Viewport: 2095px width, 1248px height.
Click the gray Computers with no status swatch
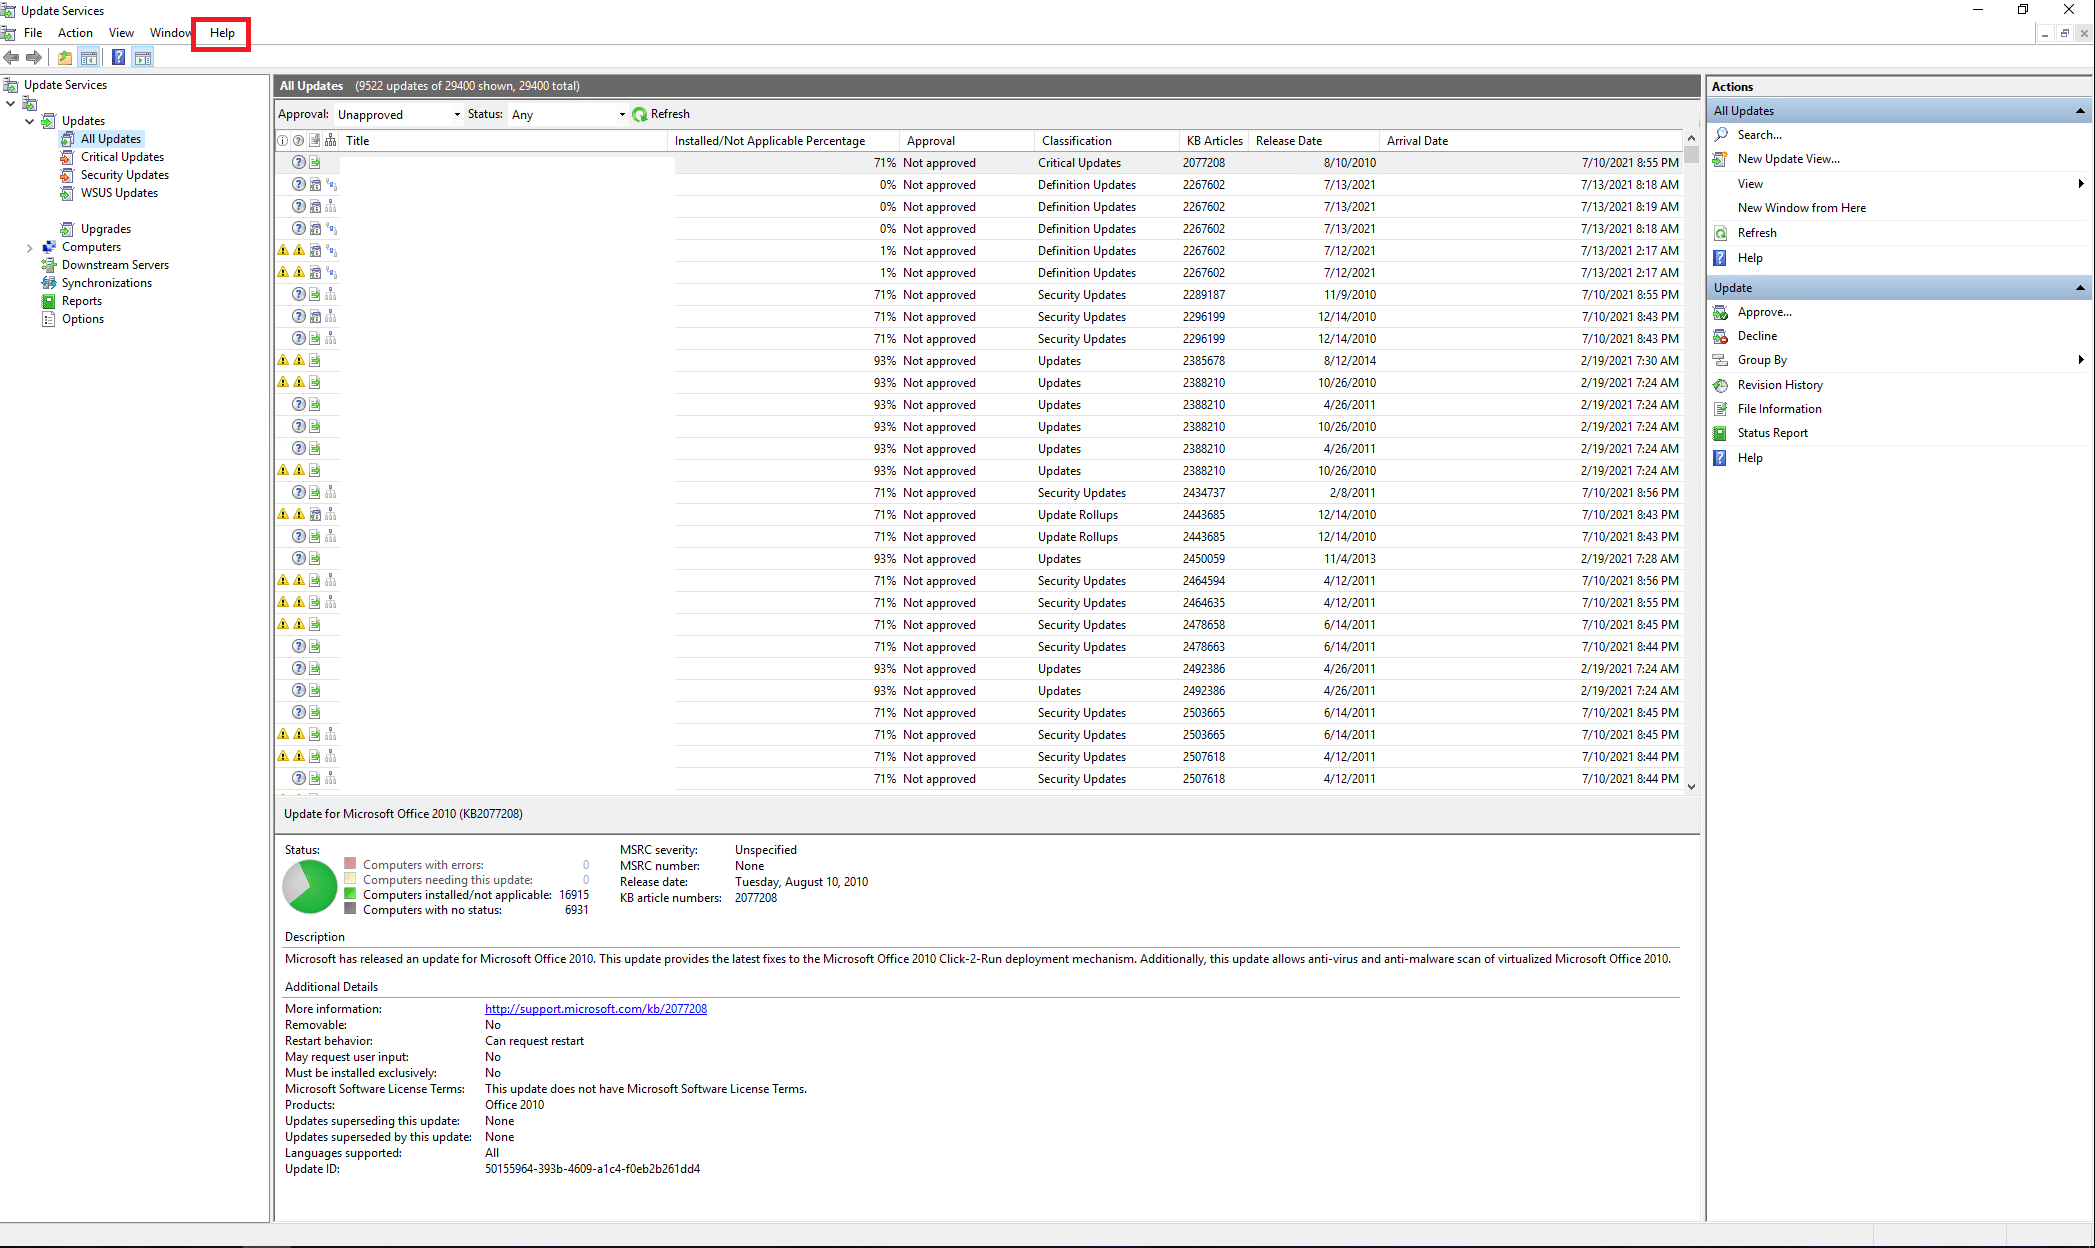[350, 908]
